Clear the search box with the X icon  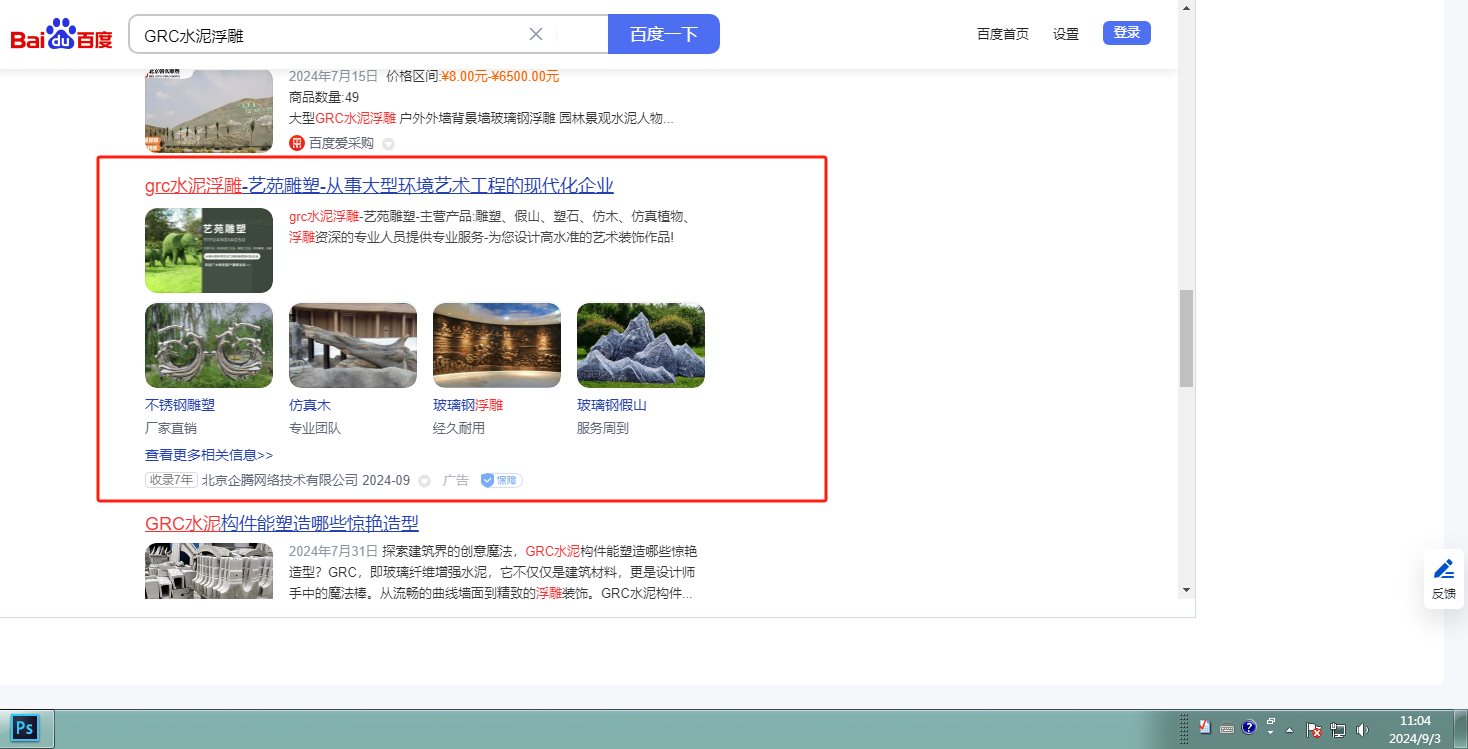click(536, 34)
